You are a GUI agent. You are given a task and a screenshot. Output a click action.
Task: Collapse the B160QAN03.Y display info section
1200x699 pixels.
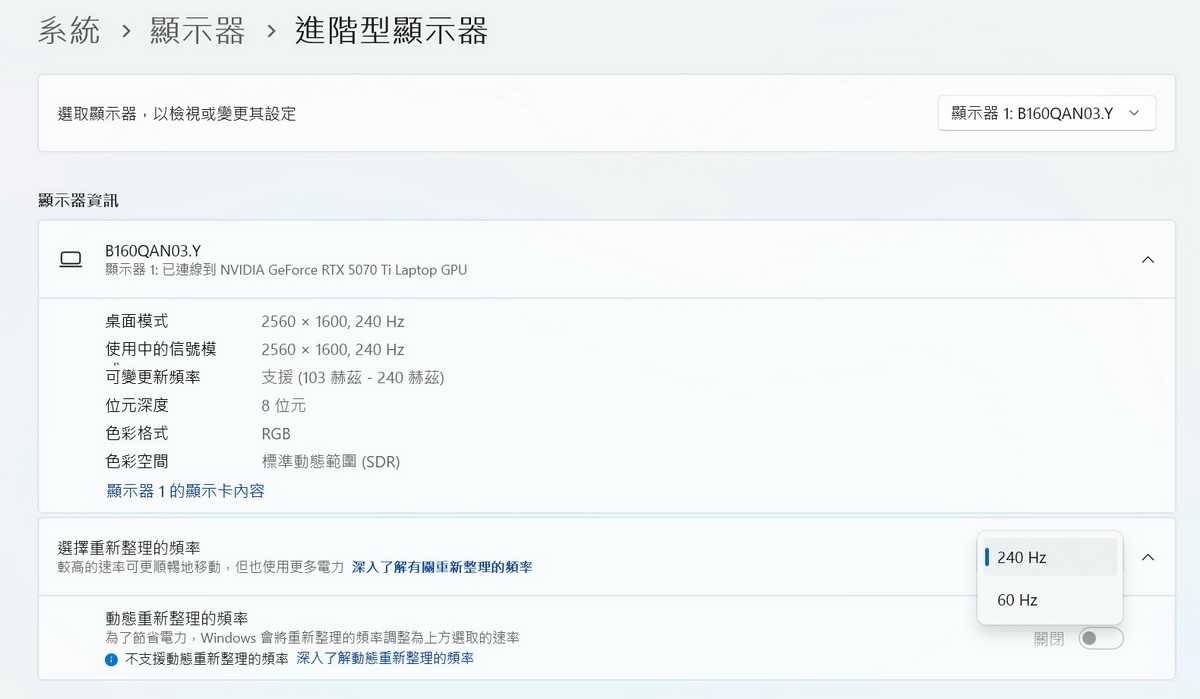1147,260
